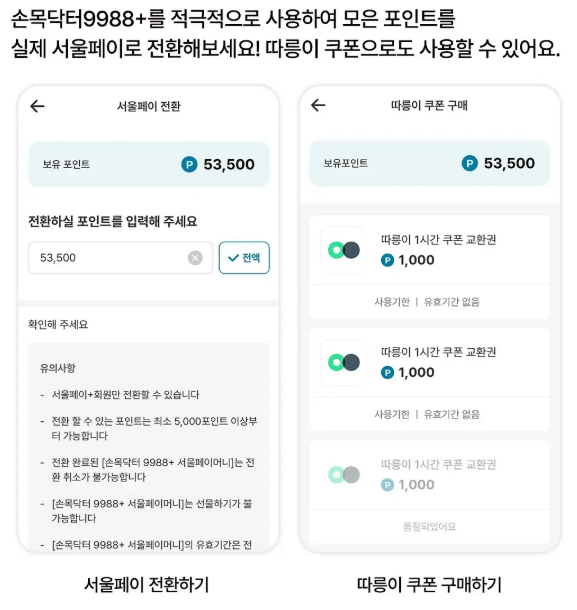Tap first coupon's 사용기한 유효기간 없음 row
577x610 pixels.
click(x=427, y=302)
